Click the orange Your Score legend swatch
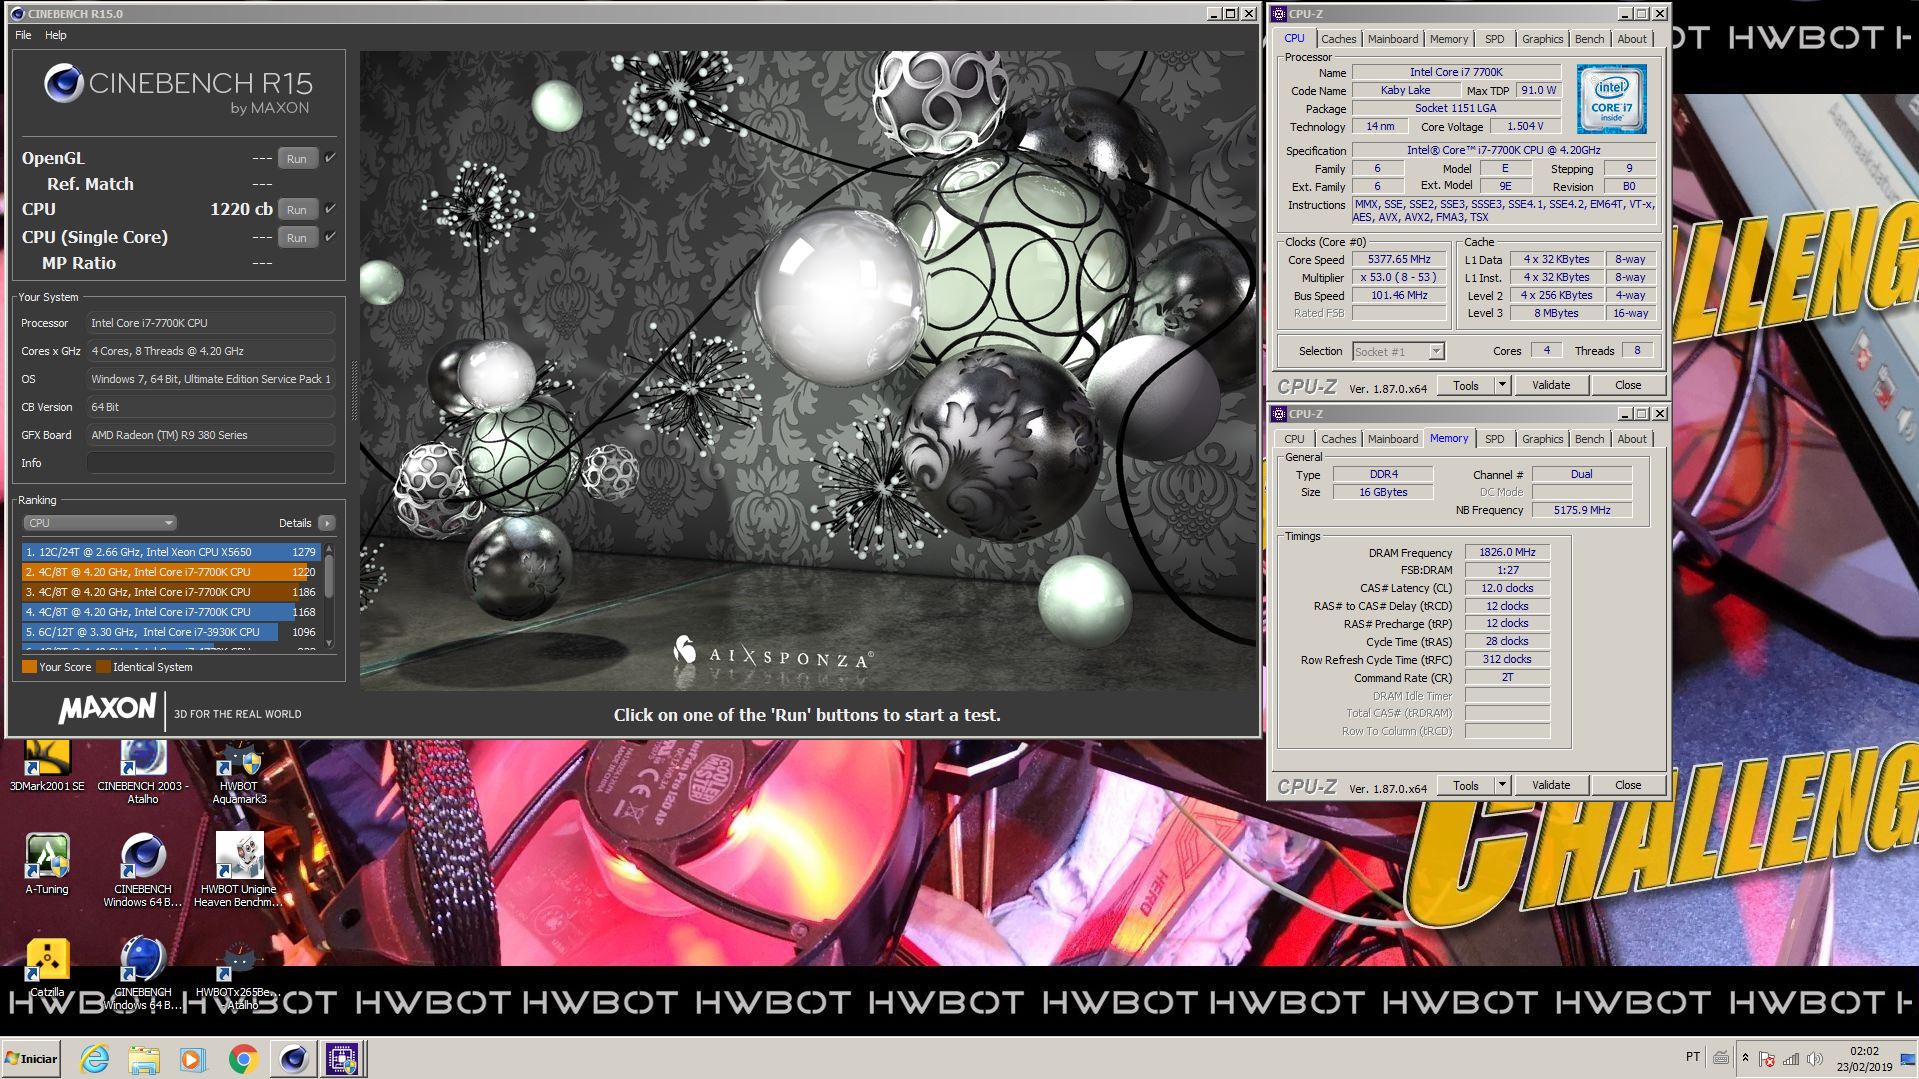 [29, 667]
